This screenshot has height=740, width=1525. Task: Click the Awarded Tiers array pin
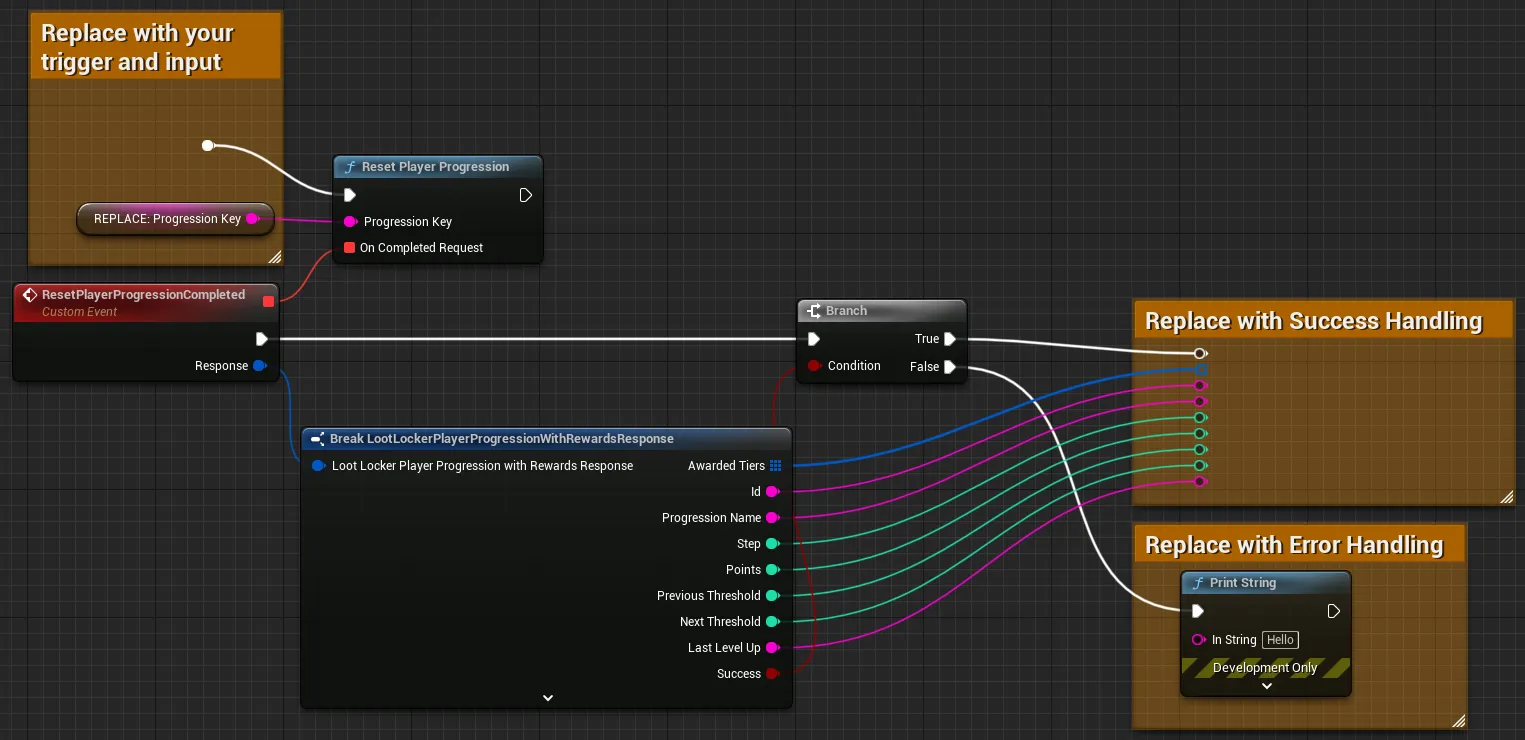pos(776,466)
